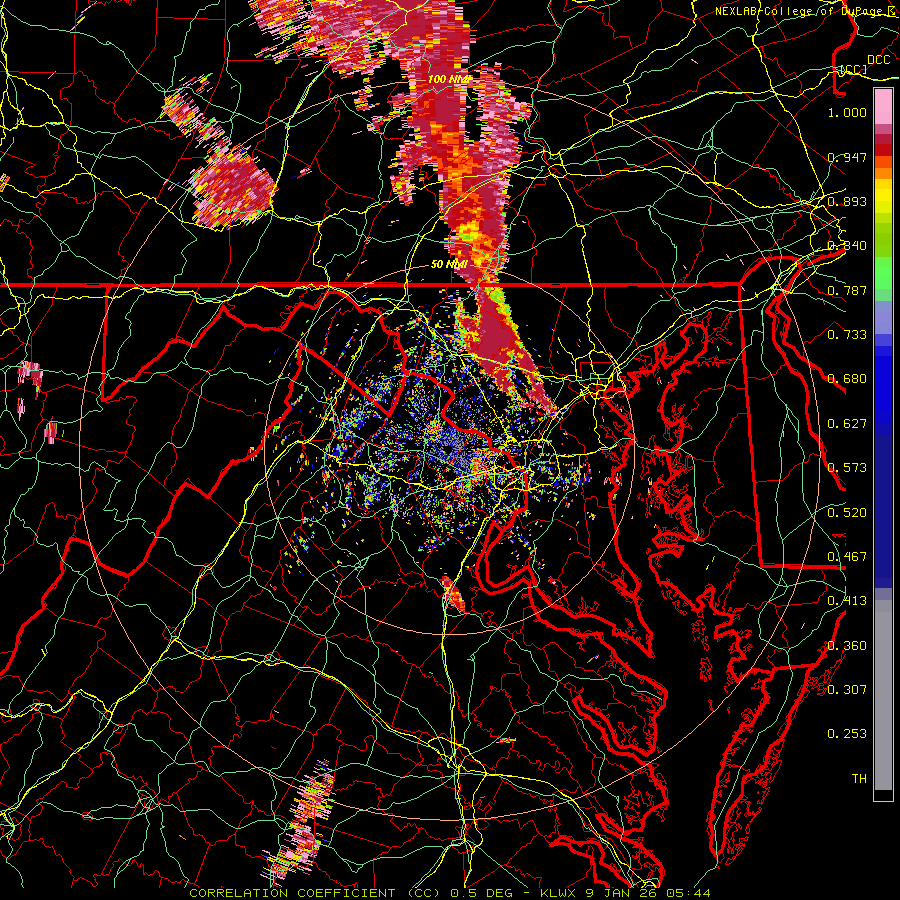The height and width of the screenshot is (900, 900).
Task: Click the 0.520 scale value
Action: 847,513
